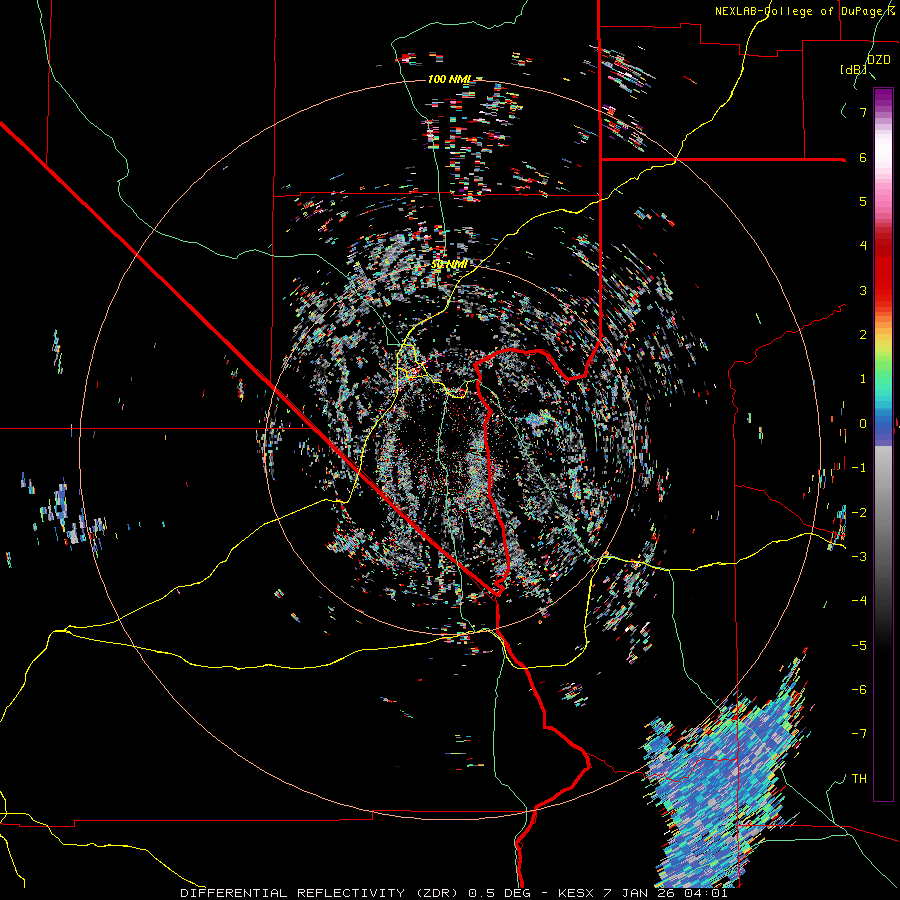Click the 4 value on the dB scale
The width and height of the screenshot is (900, 900).
863,246
